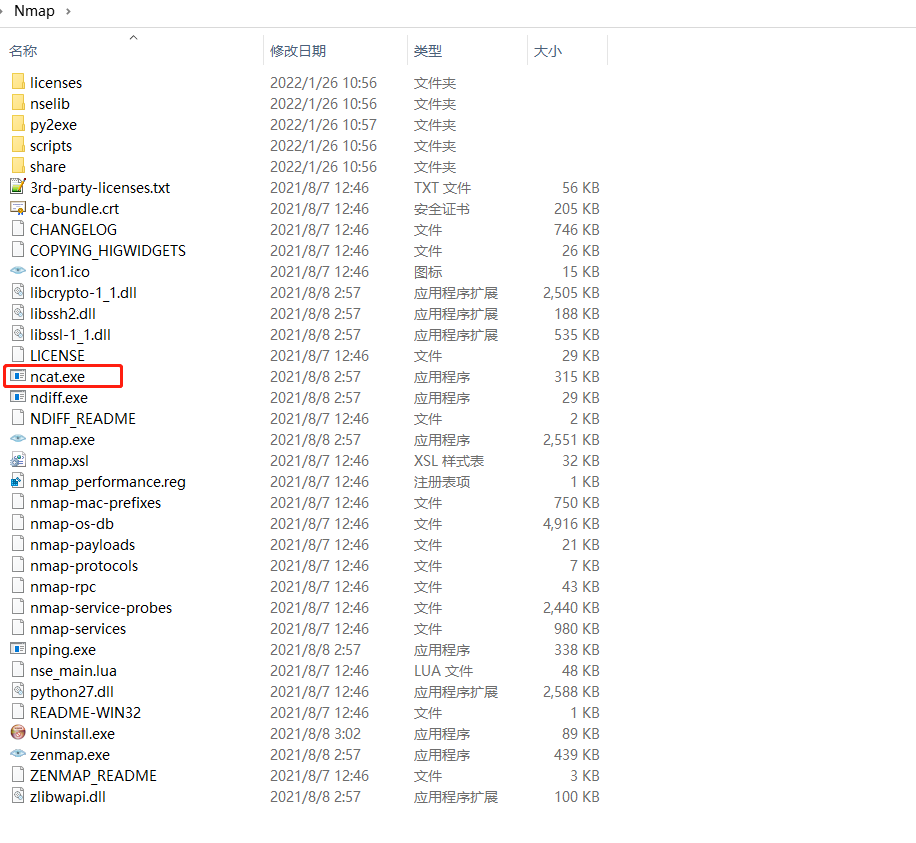This screenshot has width=916, height=843.
Task: Select the nmap-rpc file name
Action: tap(63, 587)
